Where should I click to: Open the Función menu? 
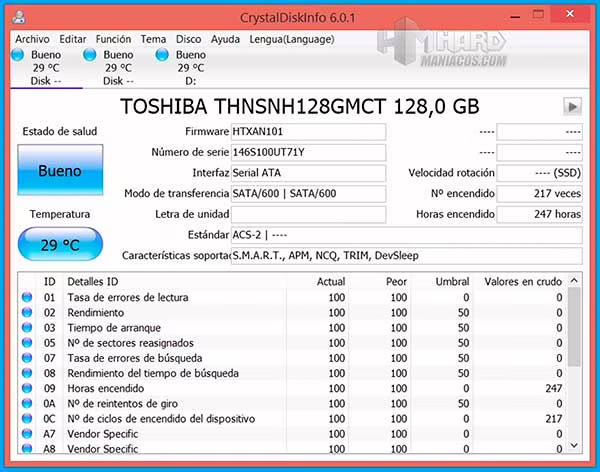[113, 39]
